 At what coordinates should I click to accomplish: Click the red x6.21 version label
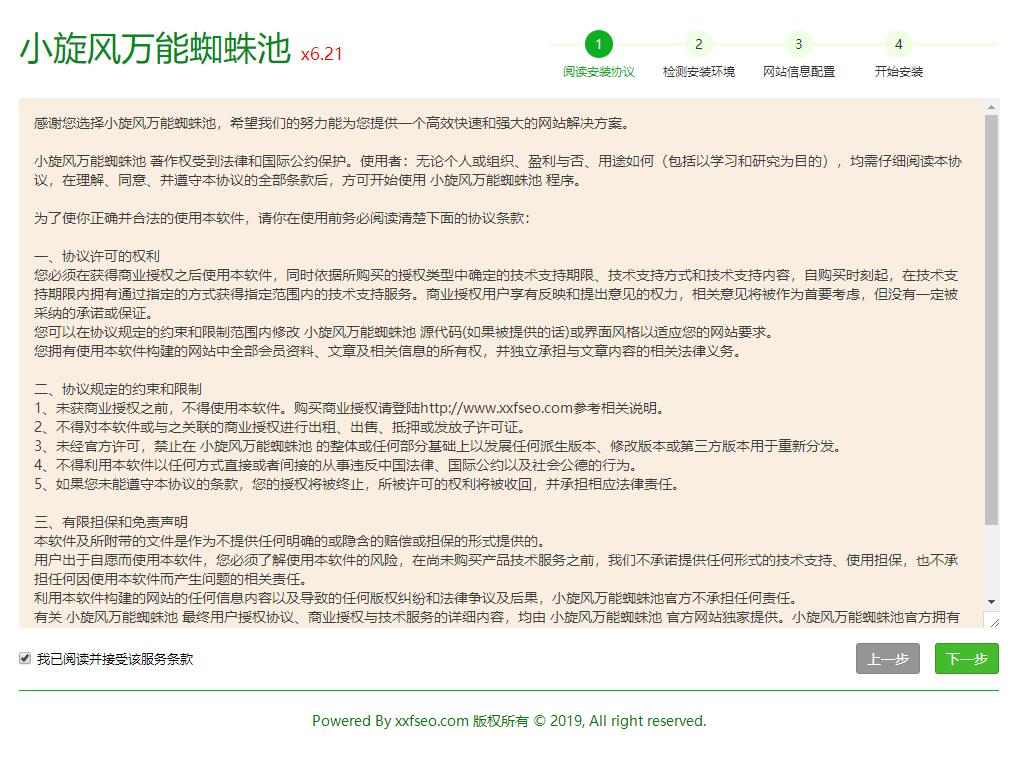pos(321,54)
